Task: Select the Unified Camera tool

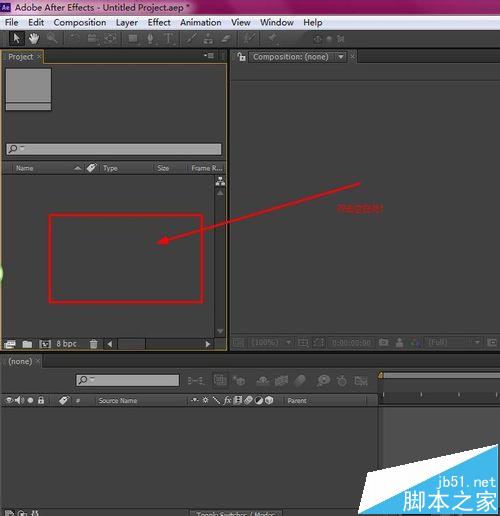Action: pyautogui.click(x=92, y=39)
